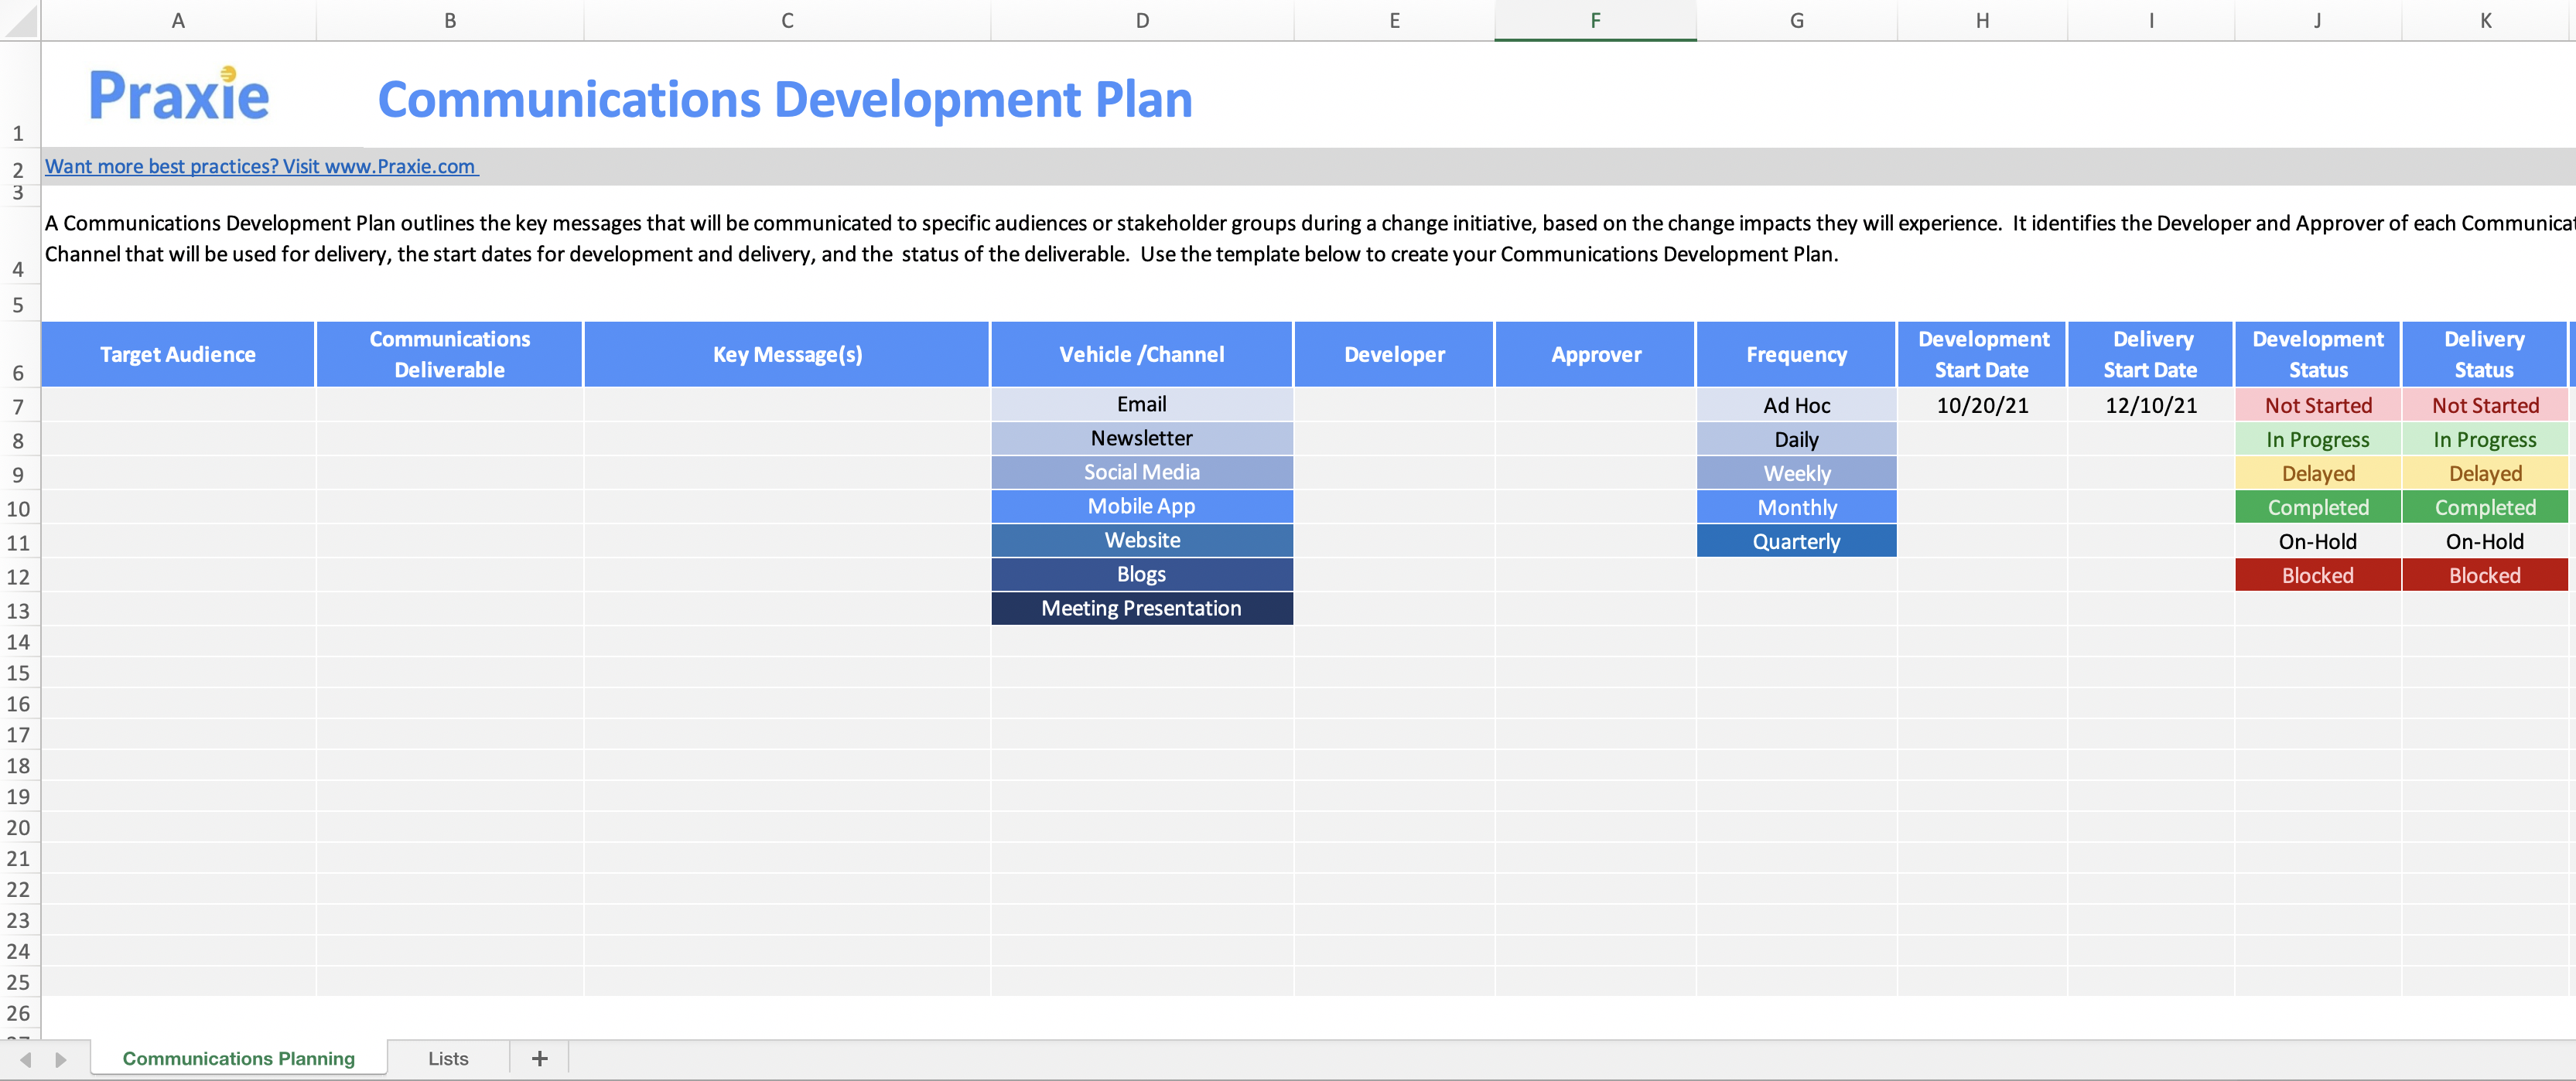Click the Praxie logo

[x=179, y=96]
